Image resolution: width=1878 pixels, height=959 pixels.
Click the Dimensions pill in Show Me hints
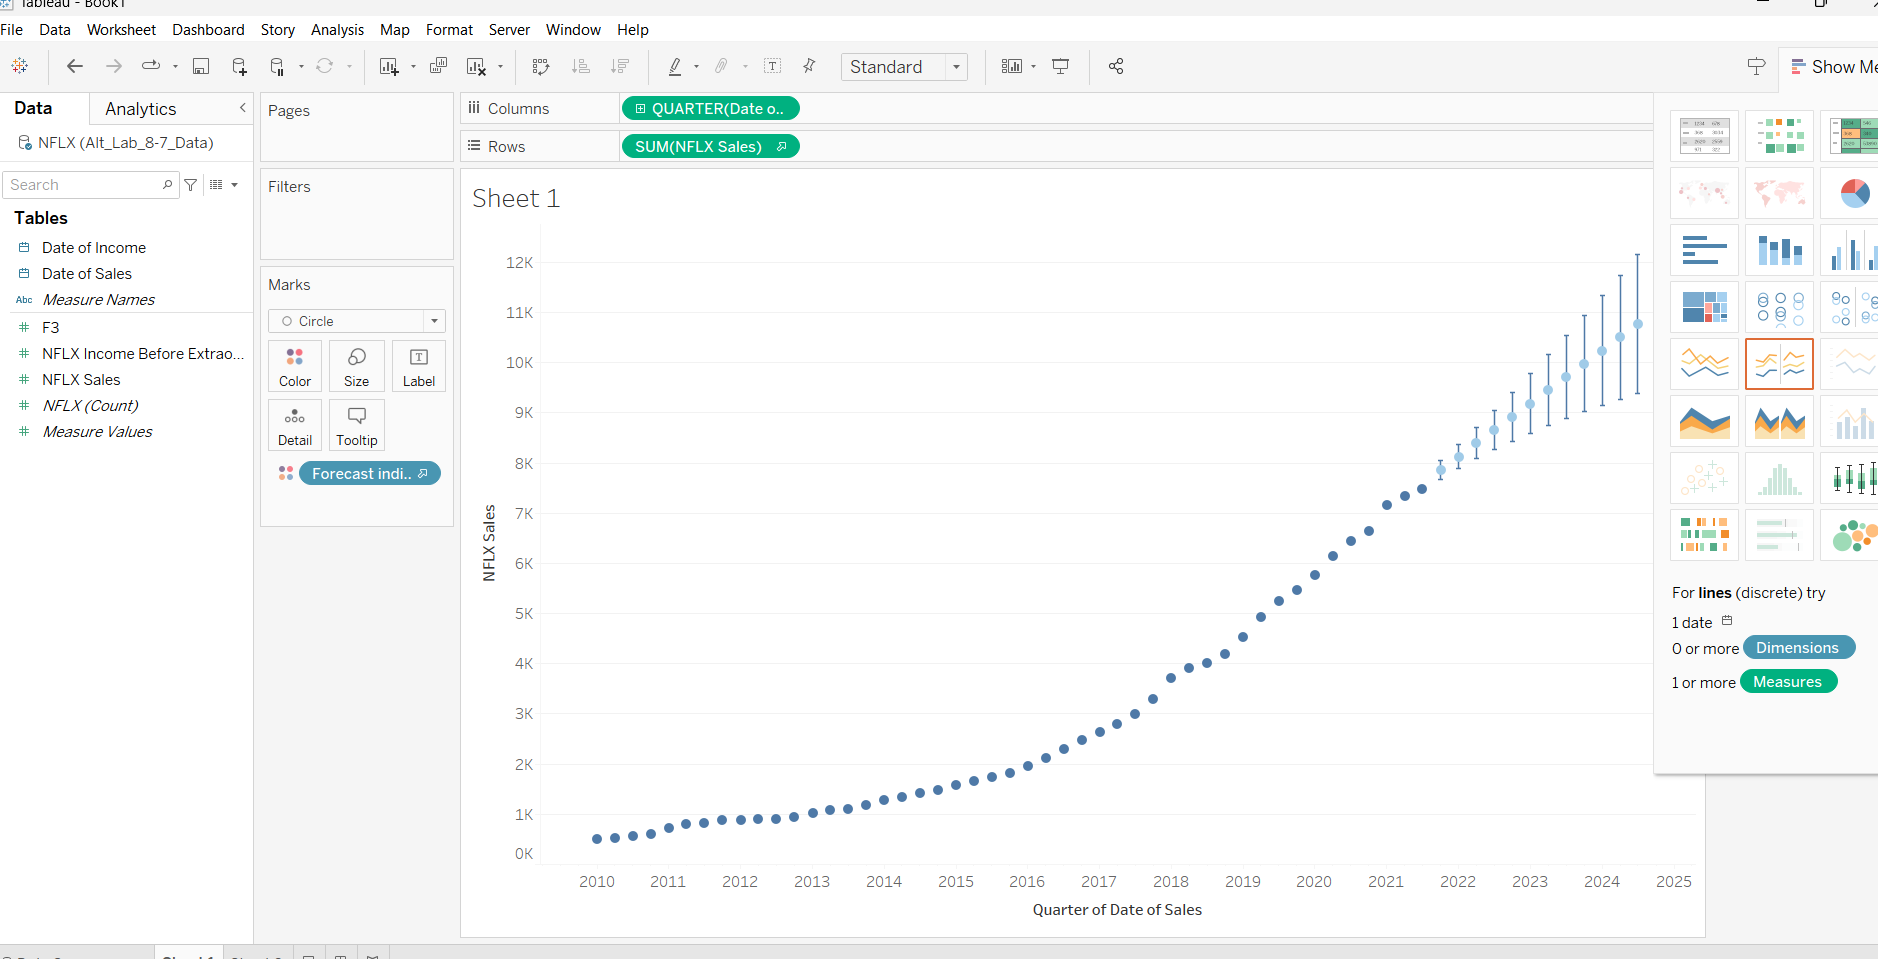point(1798,647)
